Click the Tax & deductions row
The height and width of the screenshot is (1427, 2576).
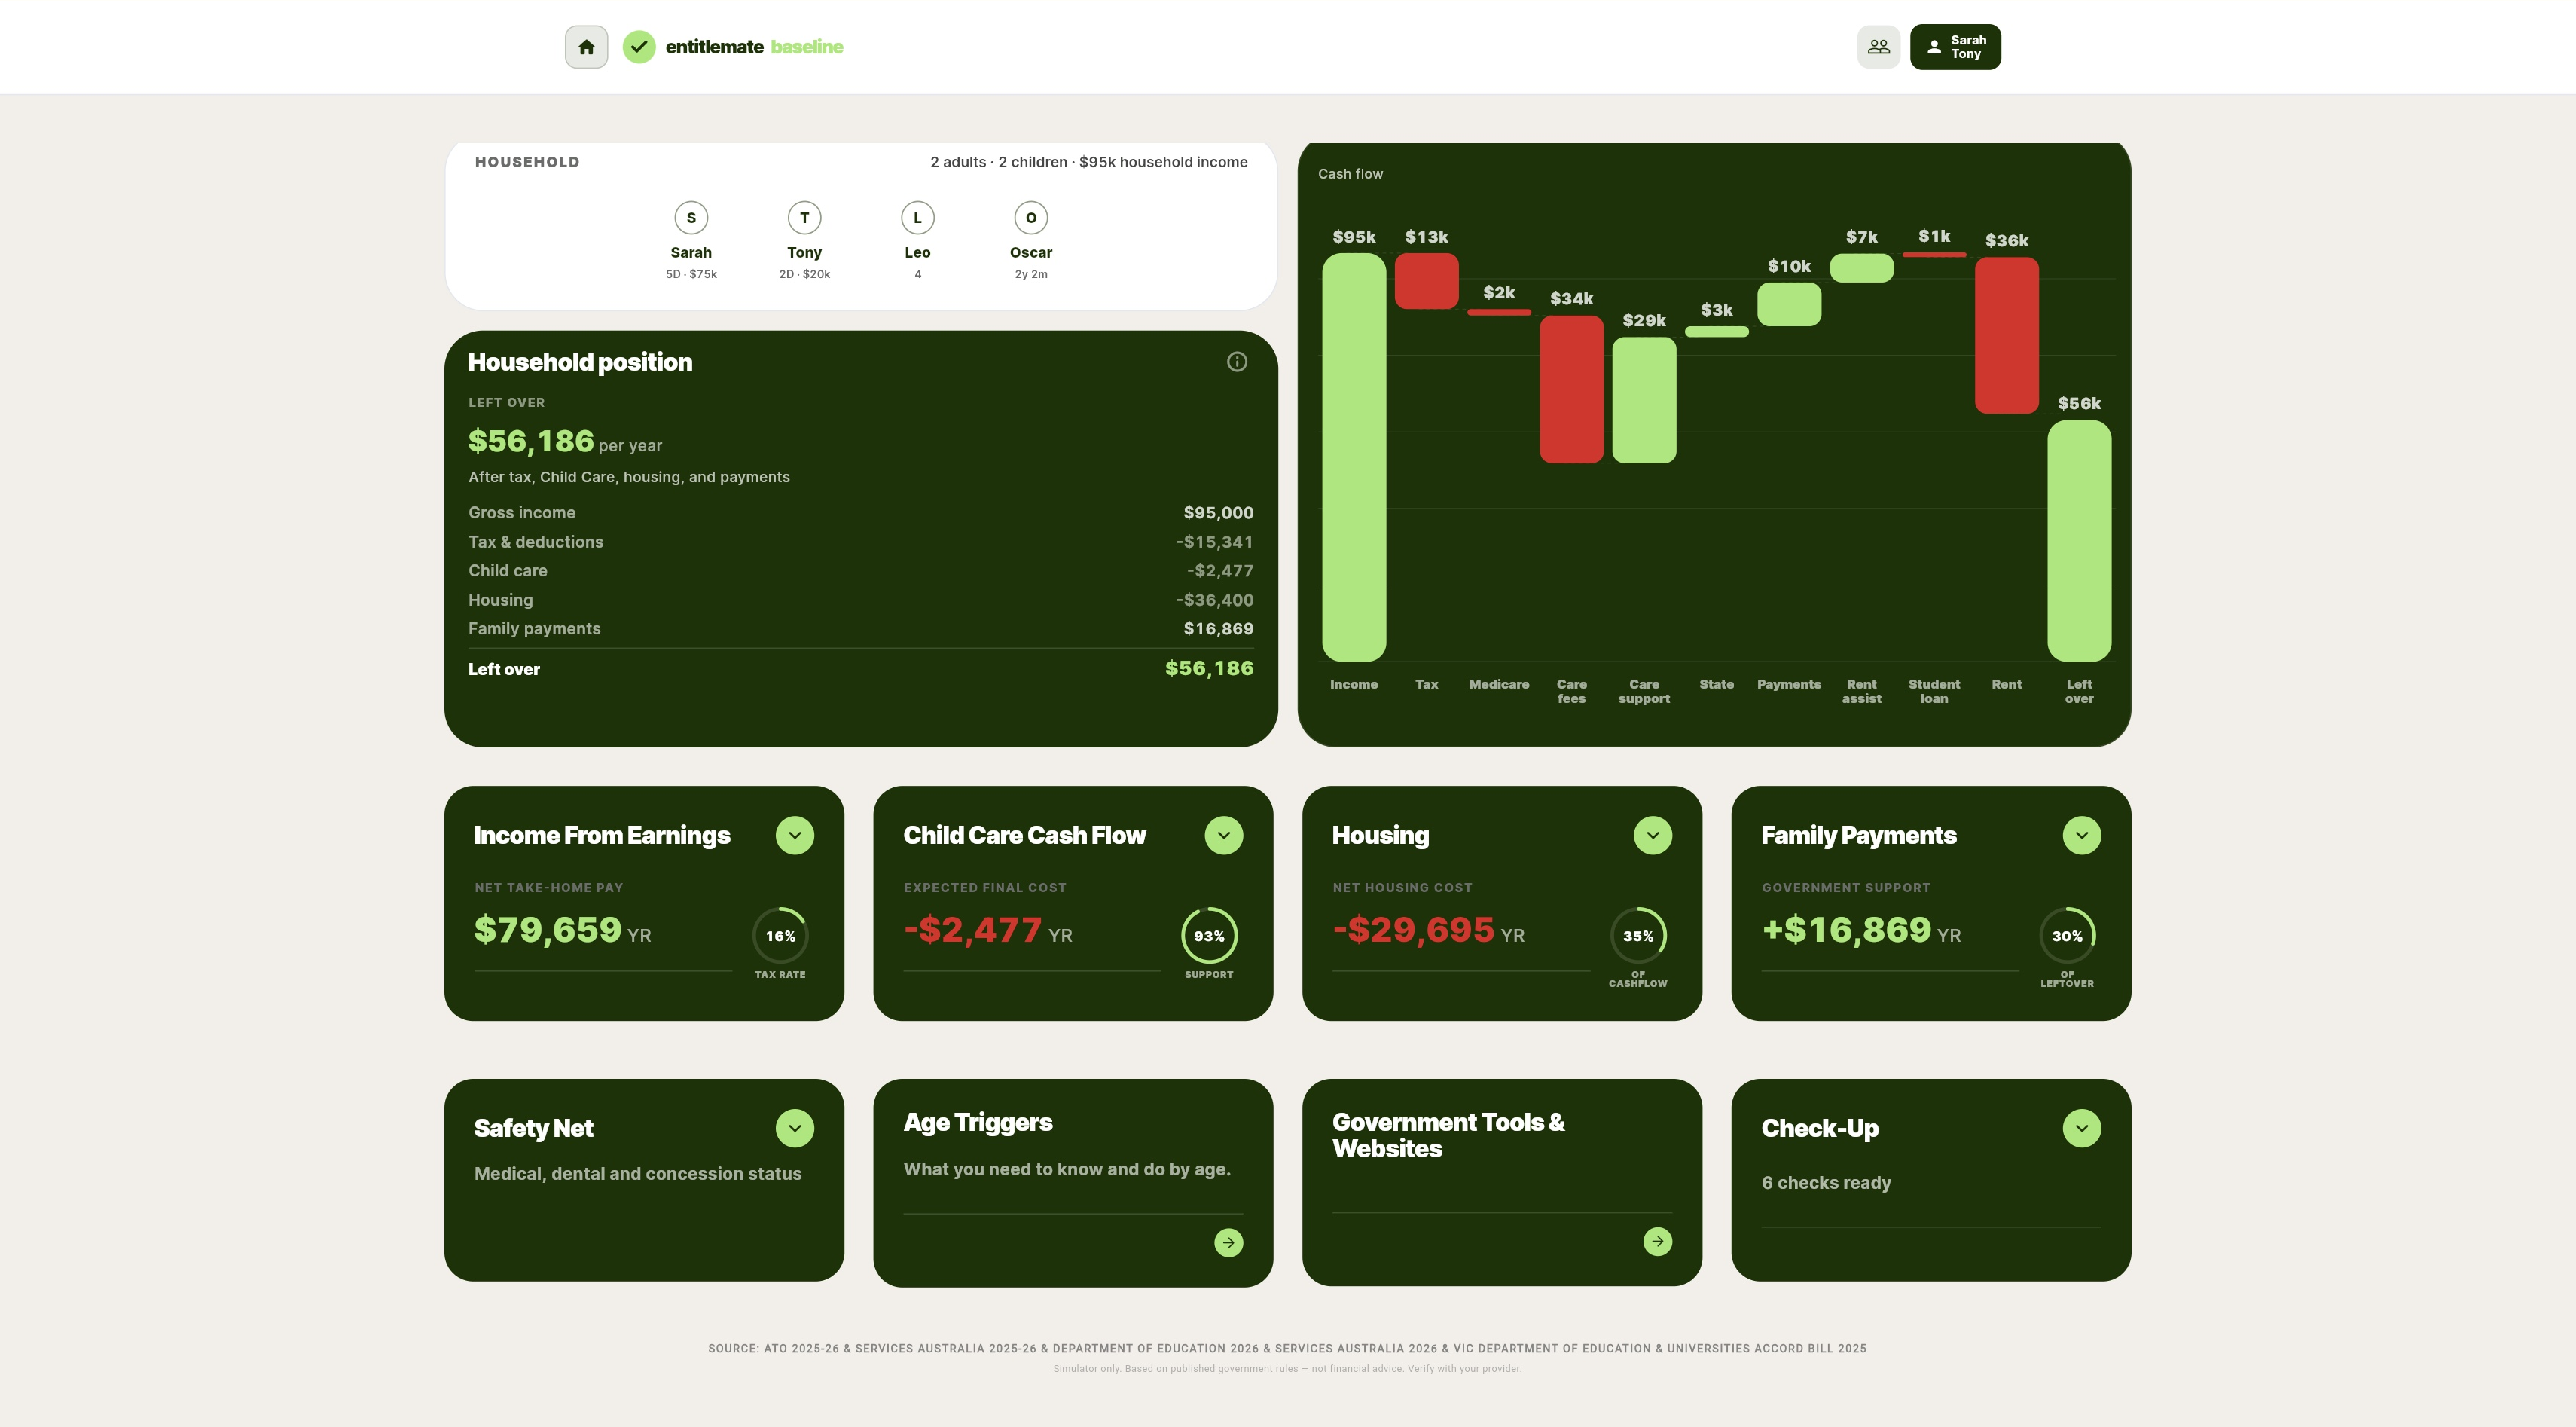[861, 542]
